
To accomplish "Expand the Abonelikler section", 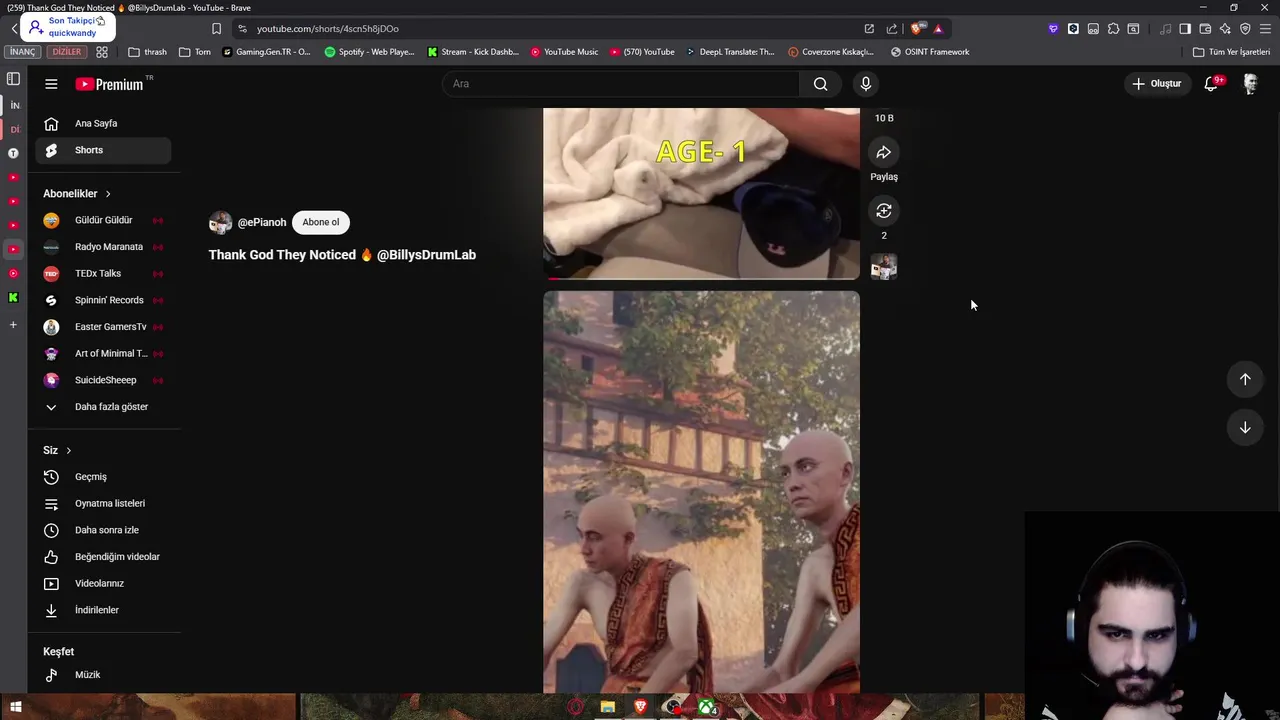I will point(77,193).
